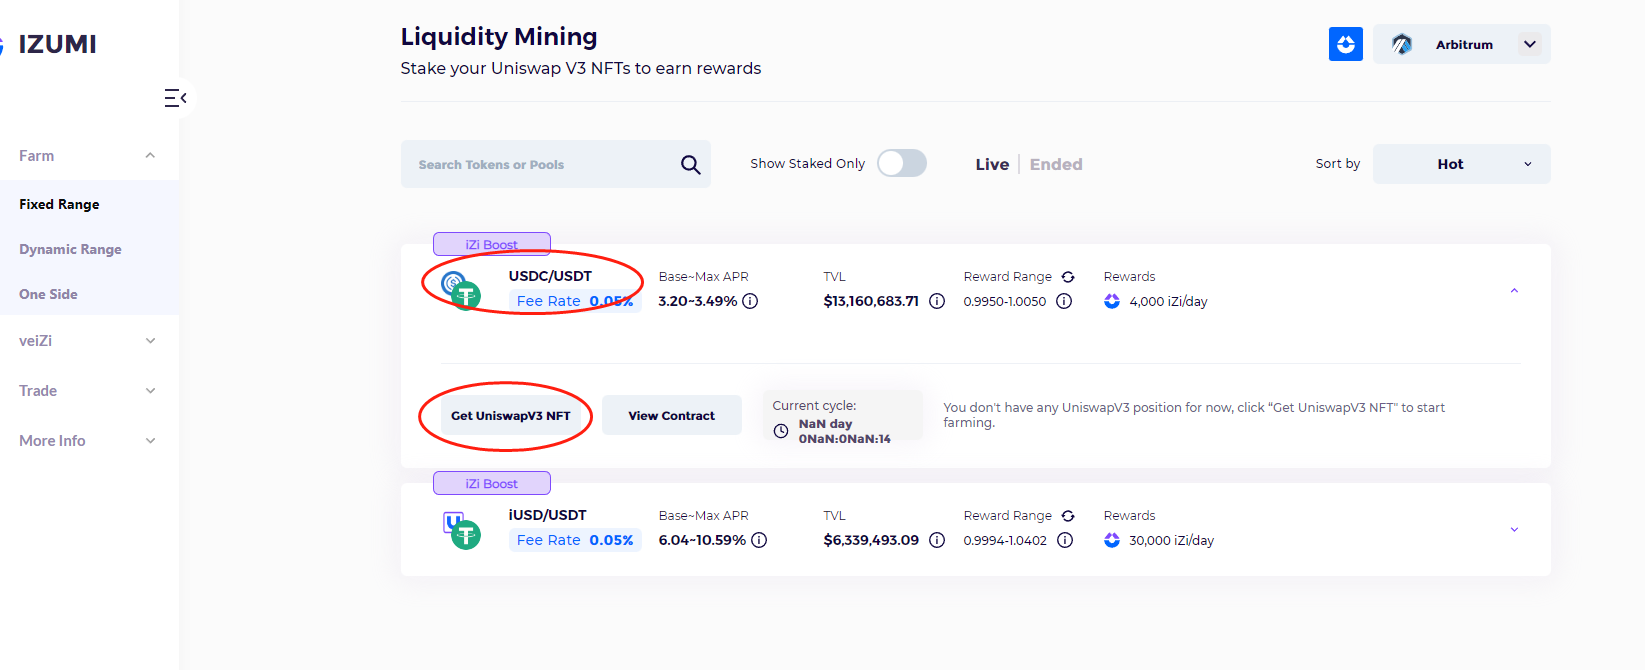The height and width of the screenshot is (670, 1645).
Task: Switch to the Ended tab
Action: point(1056,165)
